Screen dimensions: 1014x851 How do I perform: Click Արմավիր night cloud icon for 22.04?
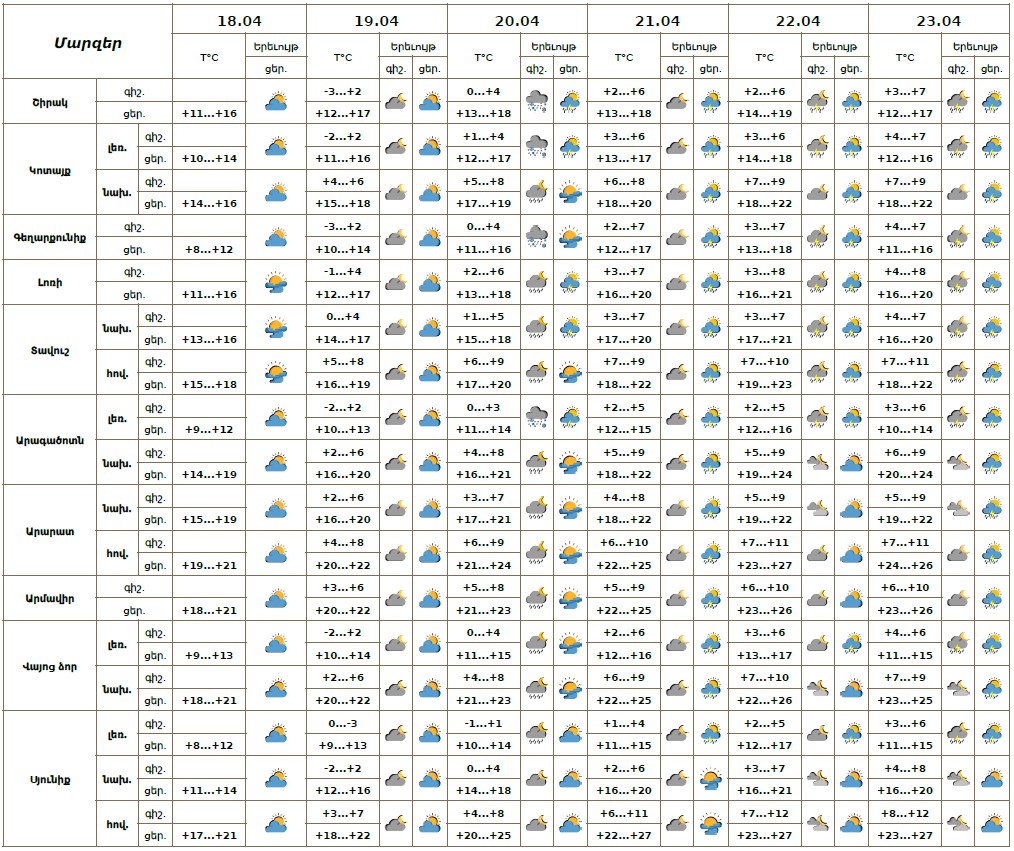818,599
